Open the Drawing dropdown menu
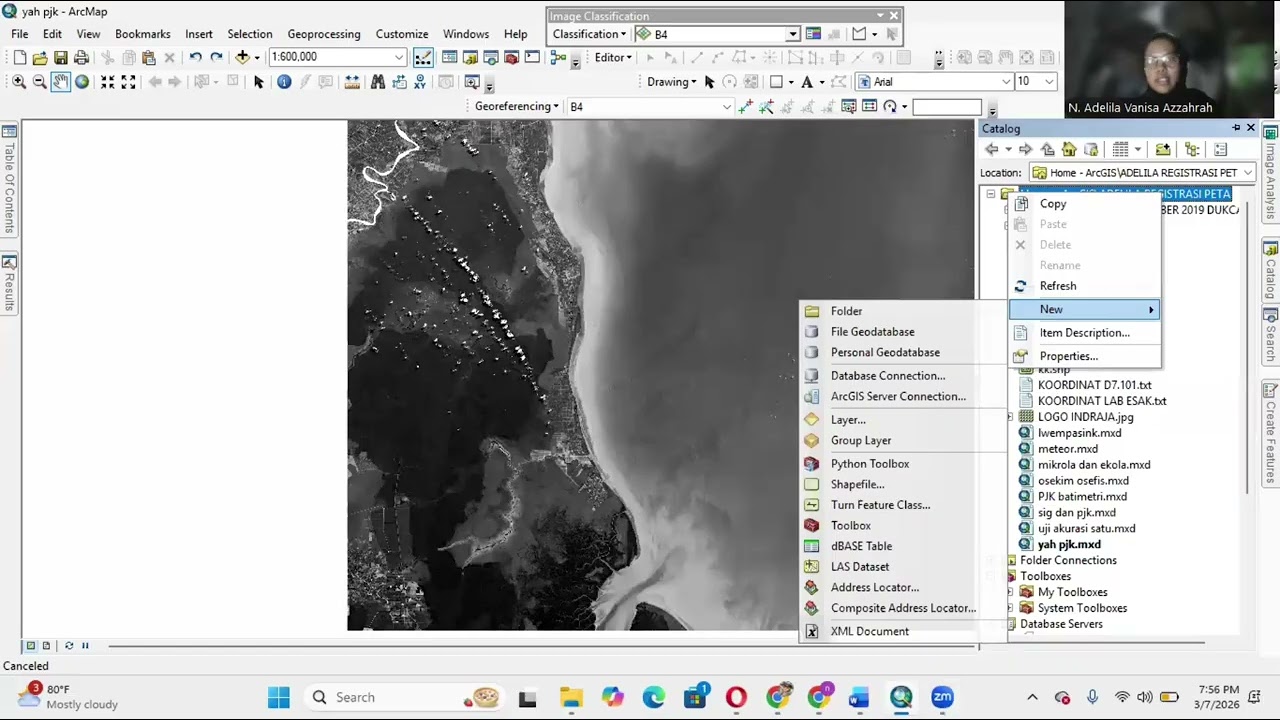This screenshot has width=1280, height=720. tap(672, 82)
